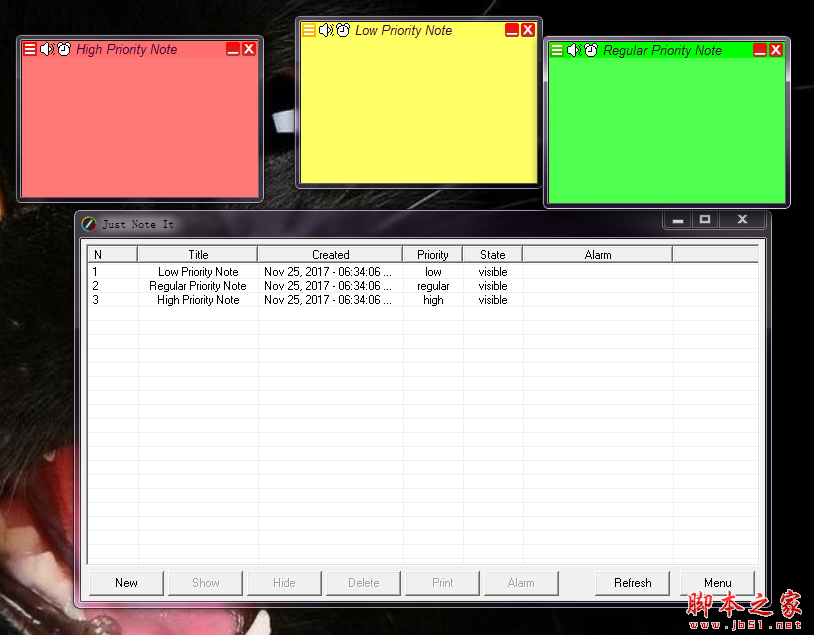Open the menu icon on High Priority Note

tap(30, 49)
